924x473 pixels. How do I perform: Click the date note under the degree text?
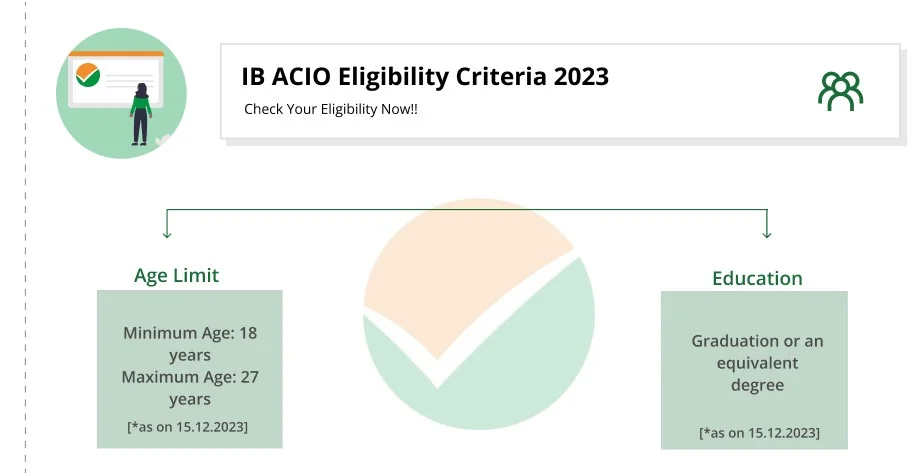coord(759,432)
